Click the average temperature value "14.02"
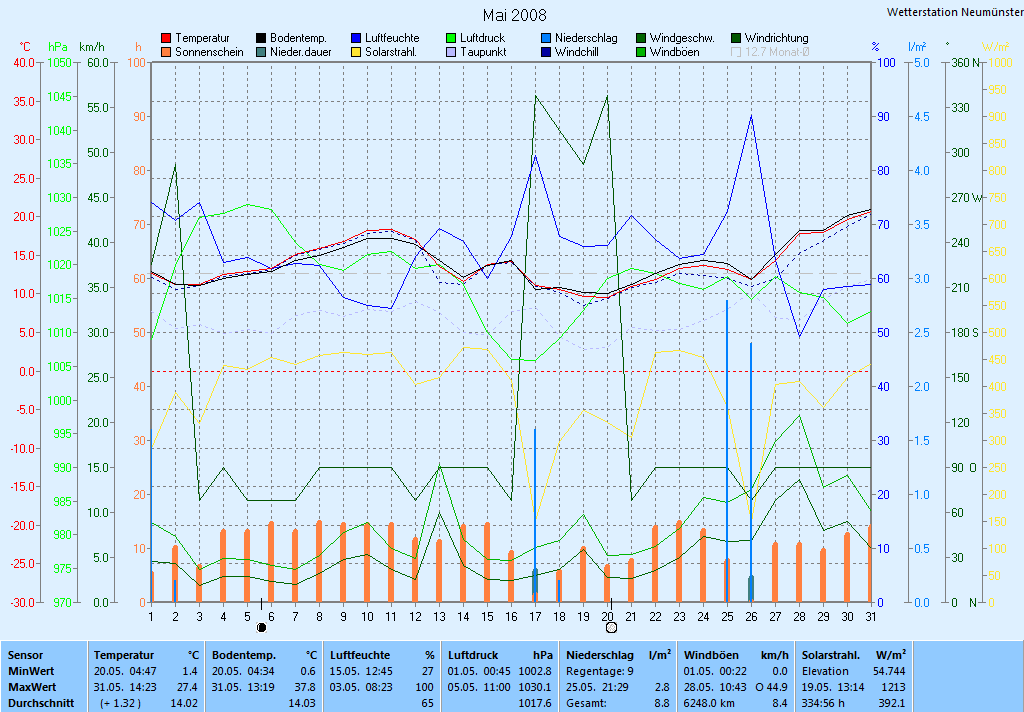The height and width of the screenshot is (712, 1024). point(184,704)
